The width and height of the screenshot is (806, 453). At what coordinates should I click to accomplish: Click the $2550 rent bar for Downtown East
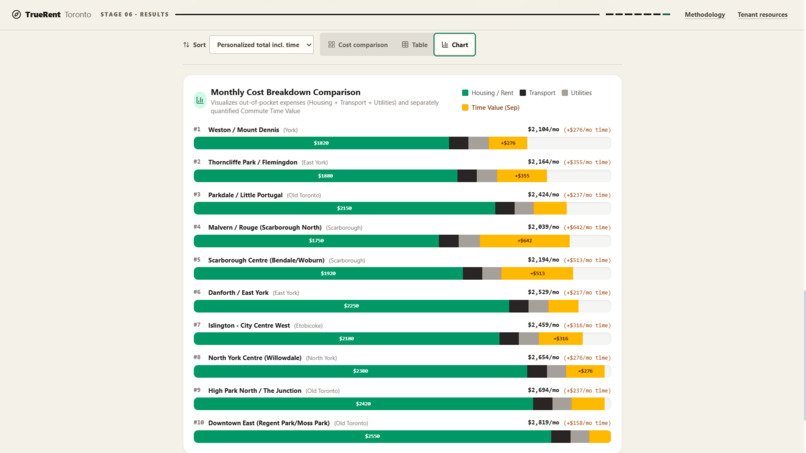coord(372,437)
